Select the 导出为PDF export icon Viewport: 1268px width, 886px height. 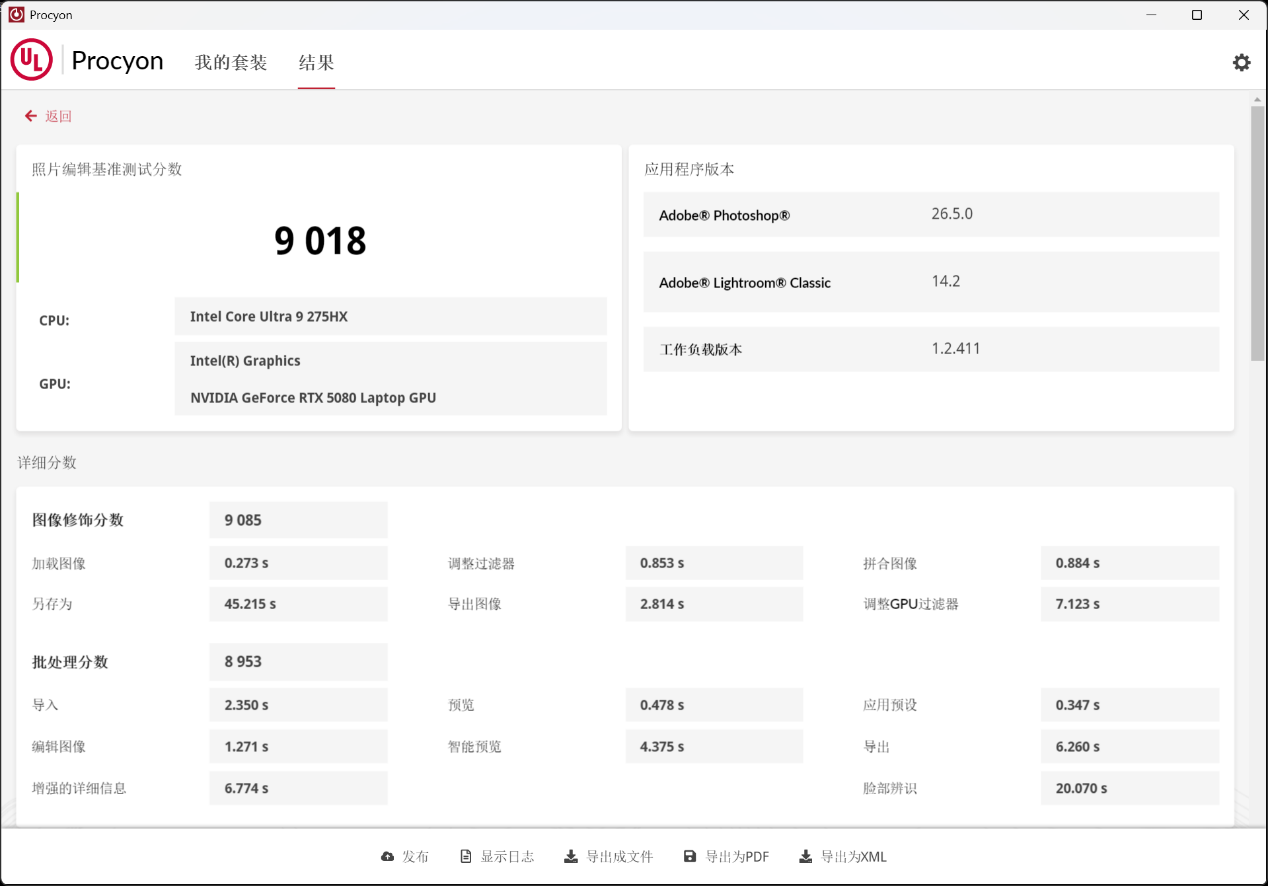(688, 856)
